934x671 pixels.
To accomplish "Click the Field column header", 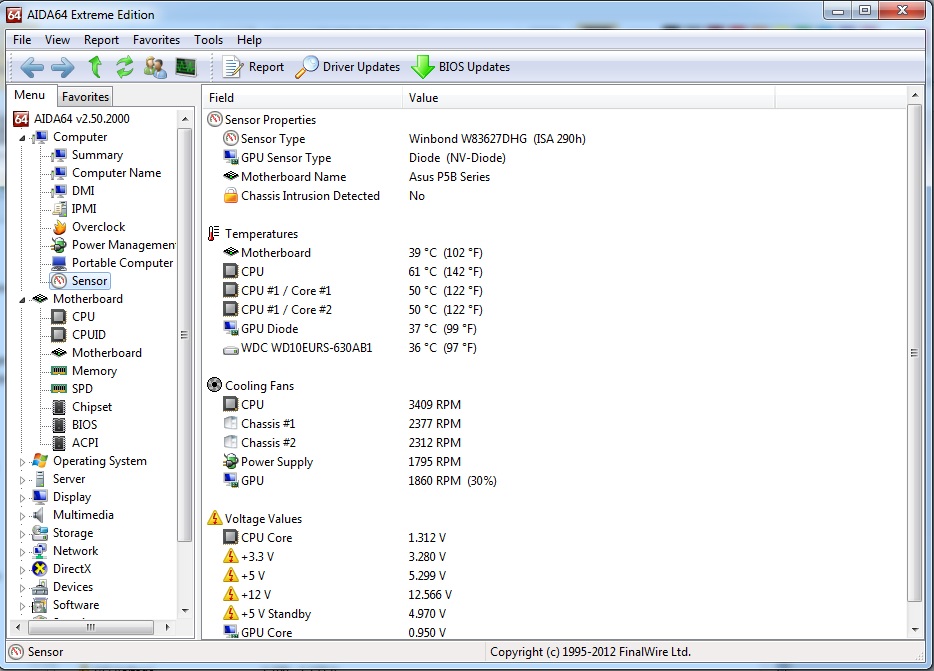I will coord(304,98).
